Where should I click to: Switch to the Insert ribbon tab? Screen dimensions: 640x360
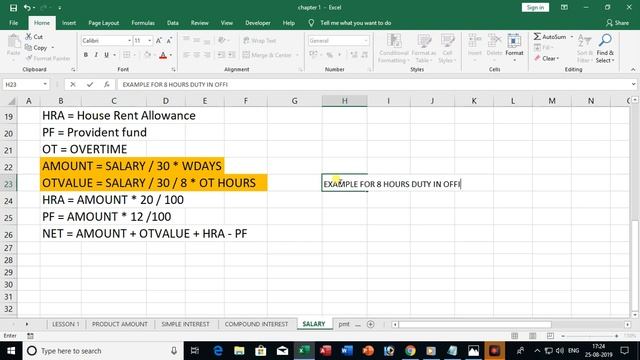[x=69, y=23]
